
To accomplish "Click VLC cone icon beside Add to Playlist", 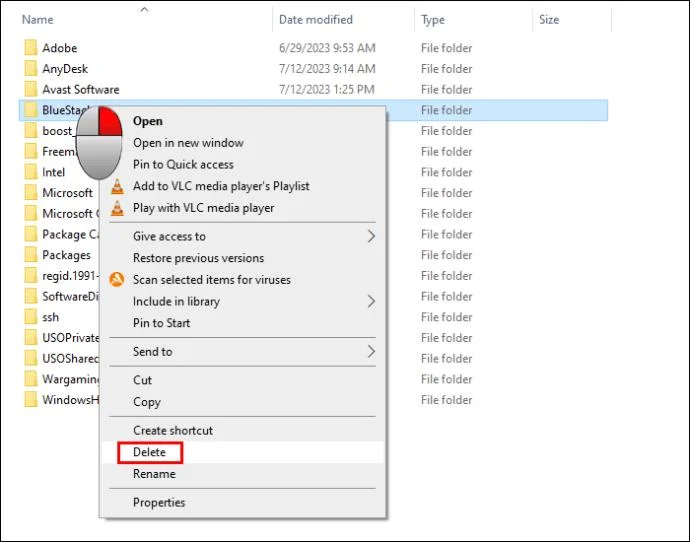I will tap(117, 186).
